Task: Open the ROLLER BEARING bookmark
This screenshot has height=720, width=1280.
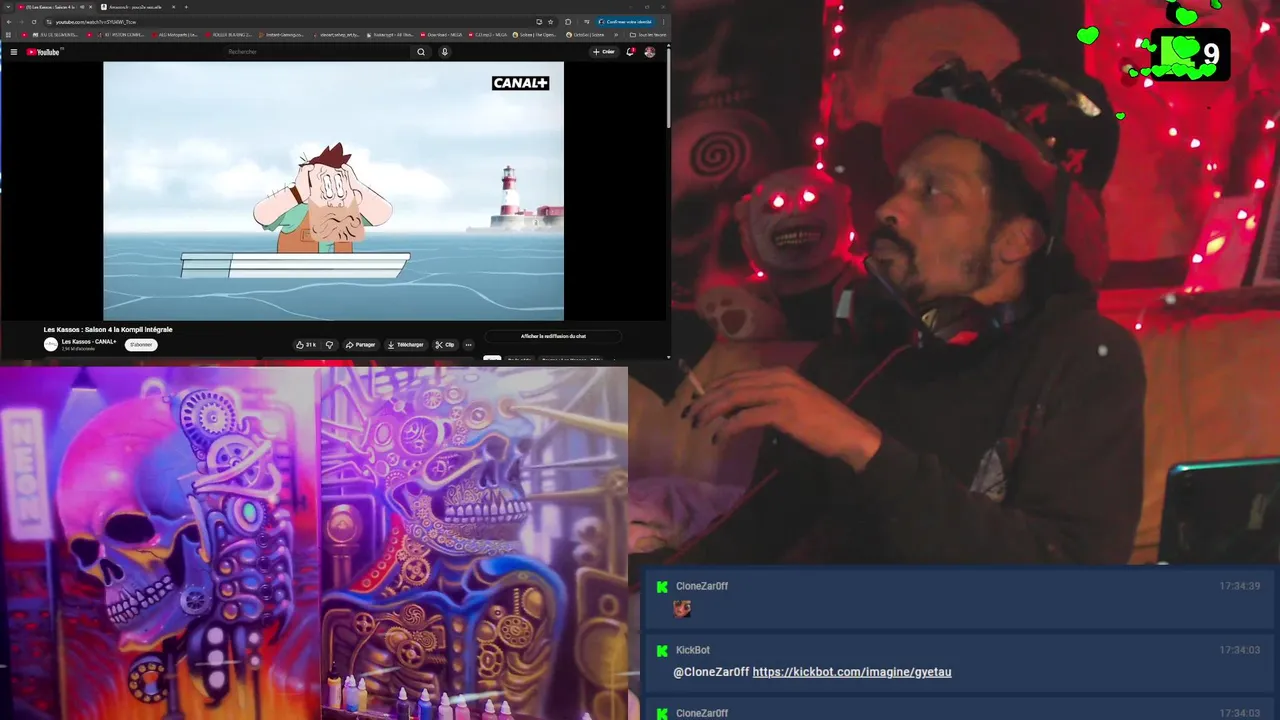Action: click(x=227, y=34)
